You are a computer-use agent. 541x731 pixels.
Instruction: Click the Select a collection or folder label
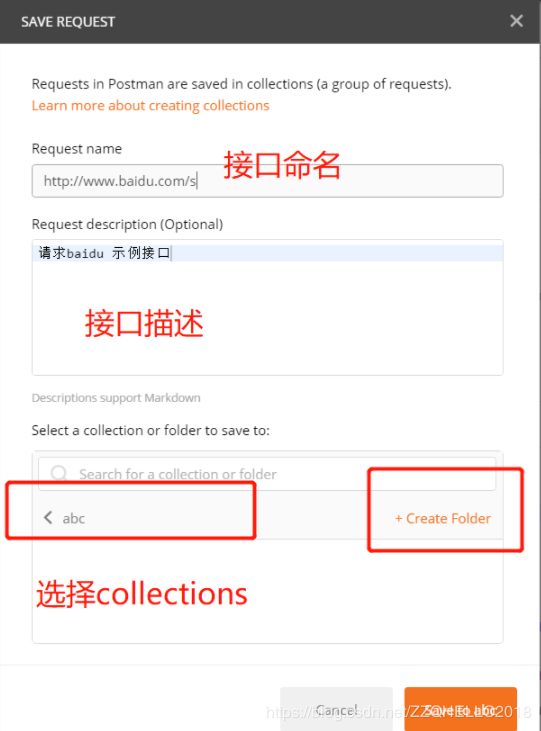[x=151, y=430]
